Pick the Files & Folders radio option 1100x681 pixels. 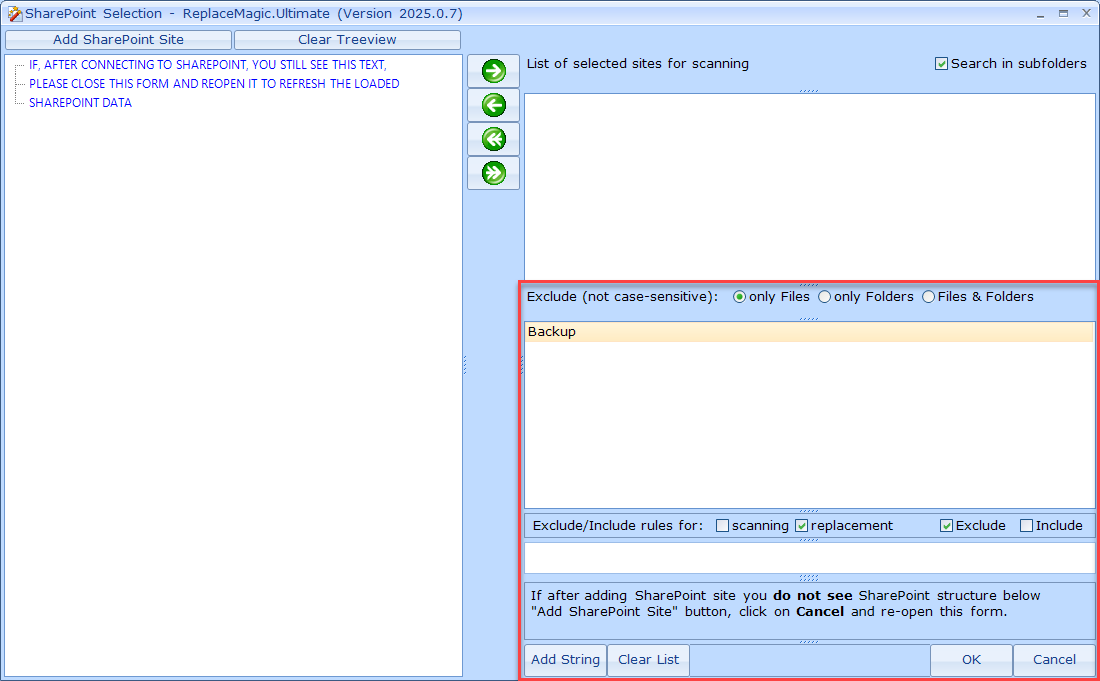click(929, 297)
